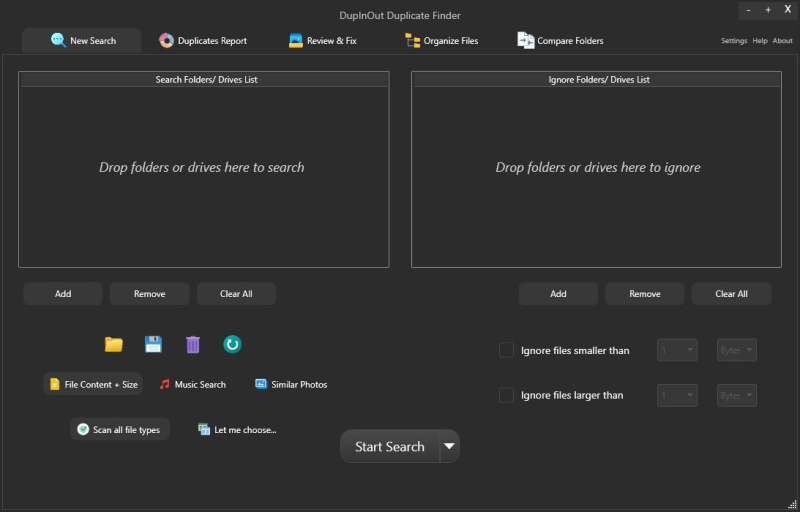Viewport: 800px width, 512px height.
Task: Open the Let me choose file types option
Action: pyautogui.click(x=237, y=429)
